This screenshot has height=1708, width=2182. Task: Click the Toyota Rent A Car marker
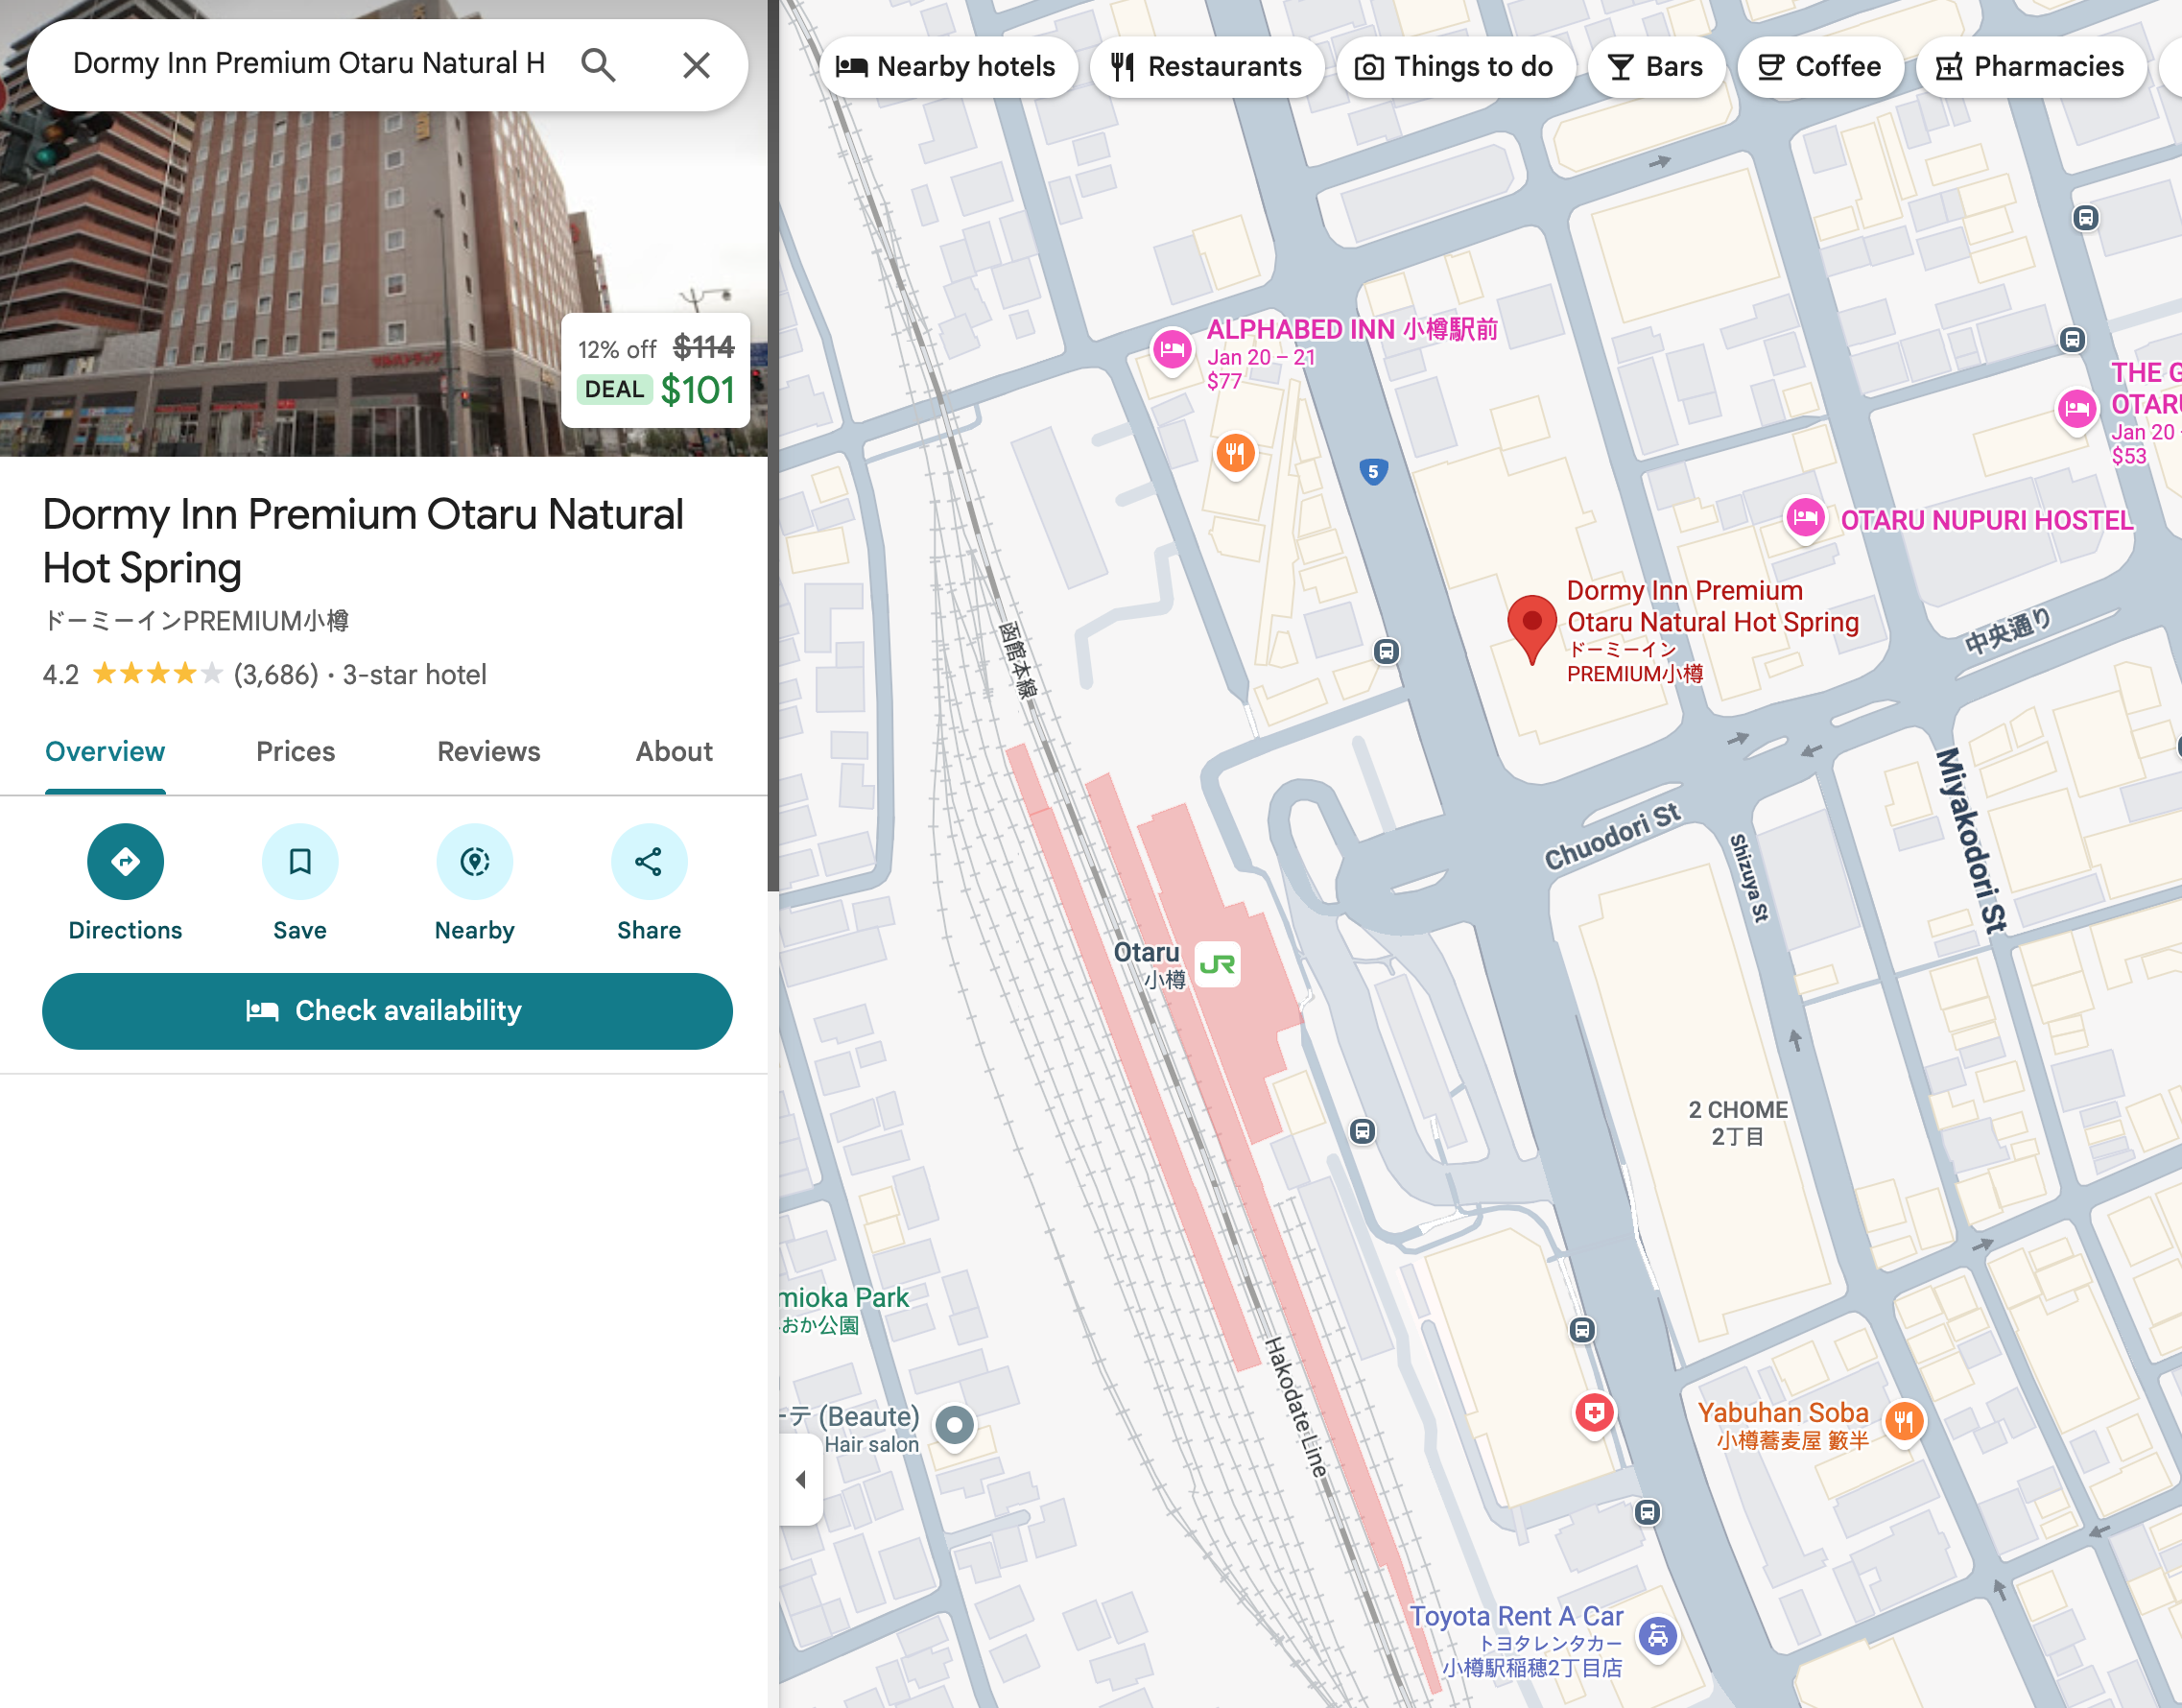coord(1657,1636)
